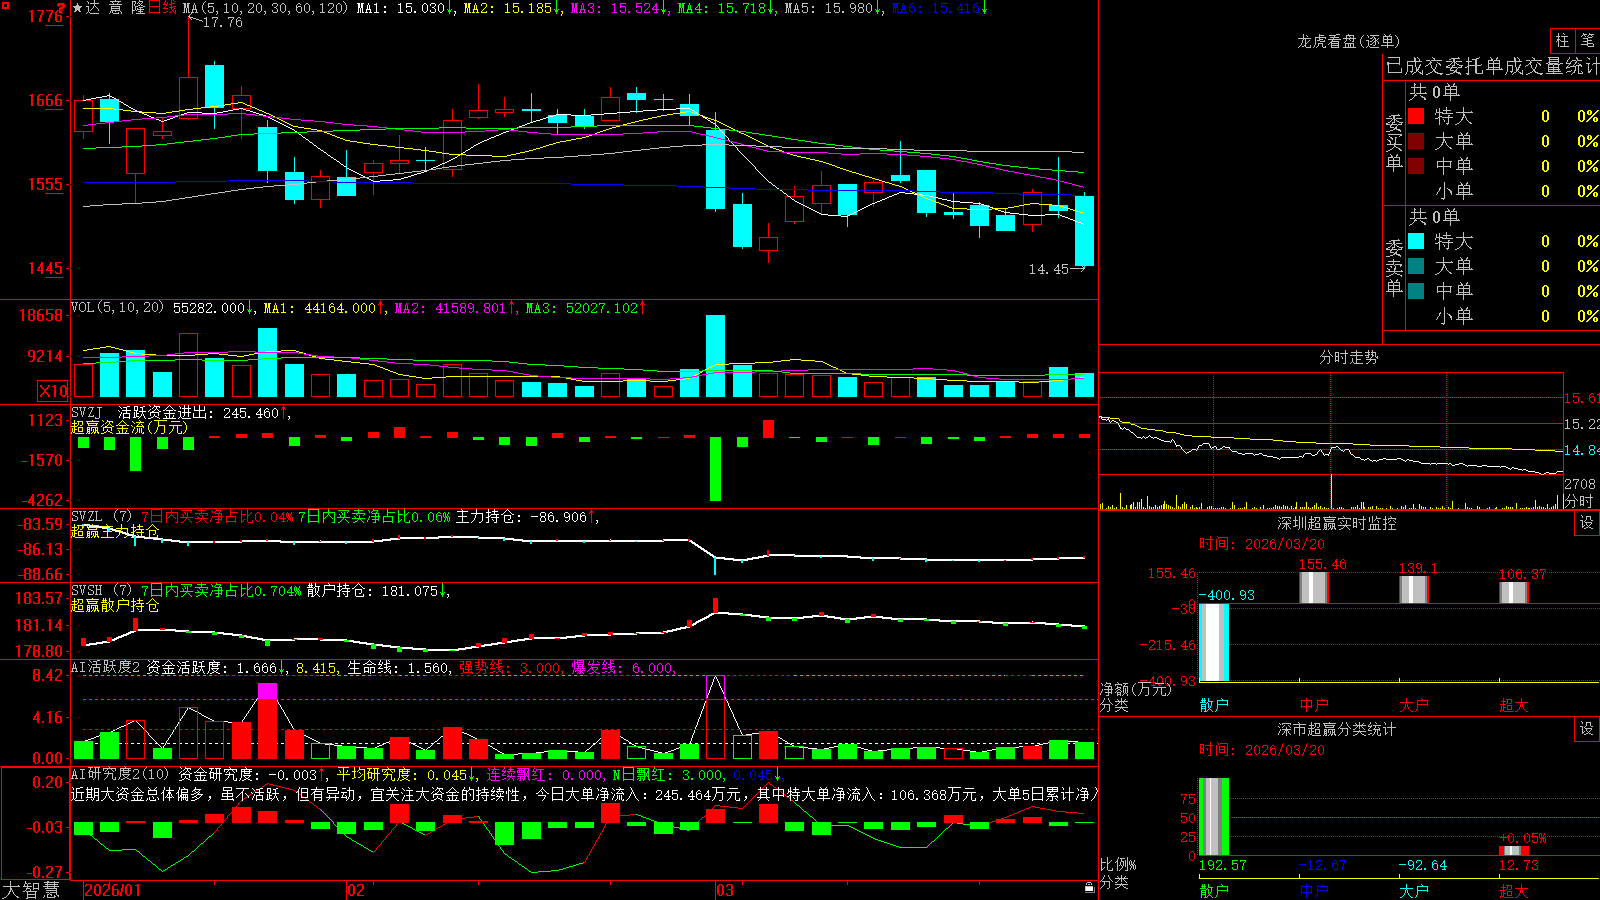Select 超大 category in 深市超赢分类统计 chart

click(x=1514, y=891)
